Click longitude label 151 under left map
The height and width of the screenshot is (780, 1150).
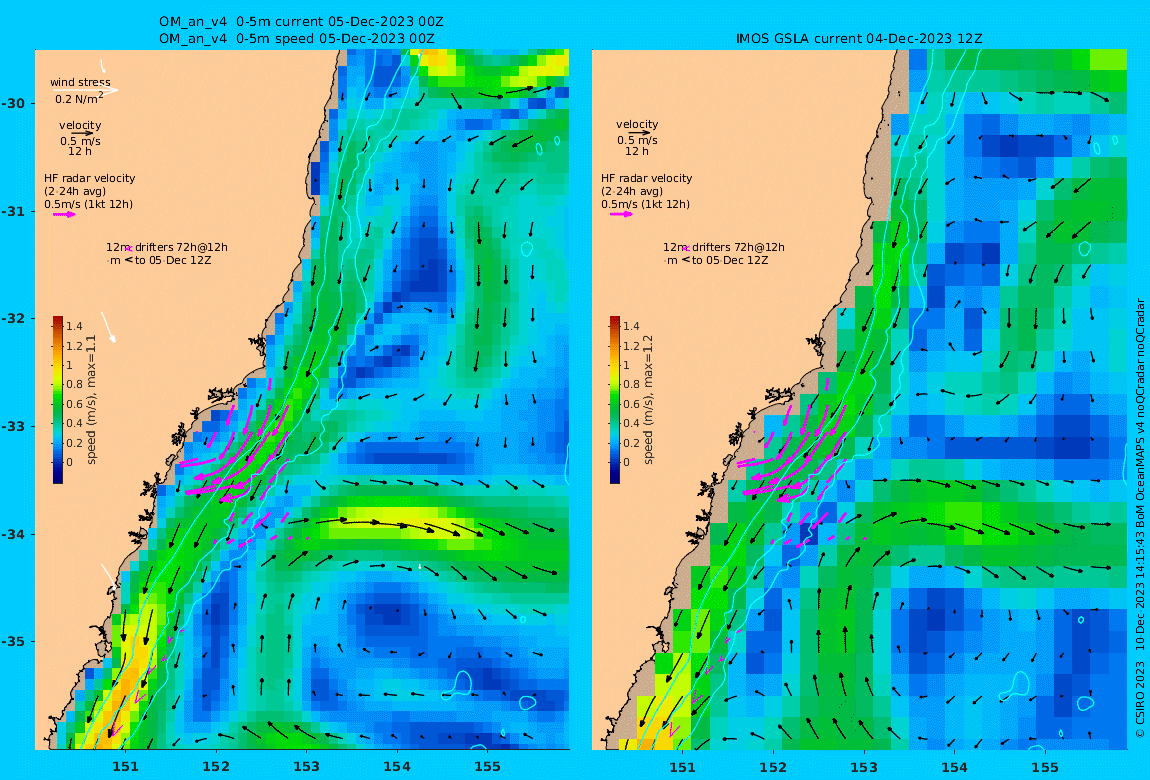coord(125,767)
